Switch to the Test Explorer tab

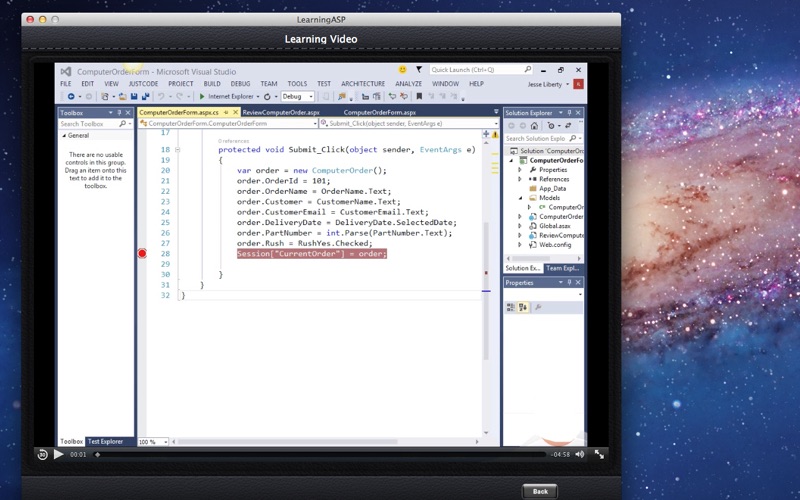[105, 441]
